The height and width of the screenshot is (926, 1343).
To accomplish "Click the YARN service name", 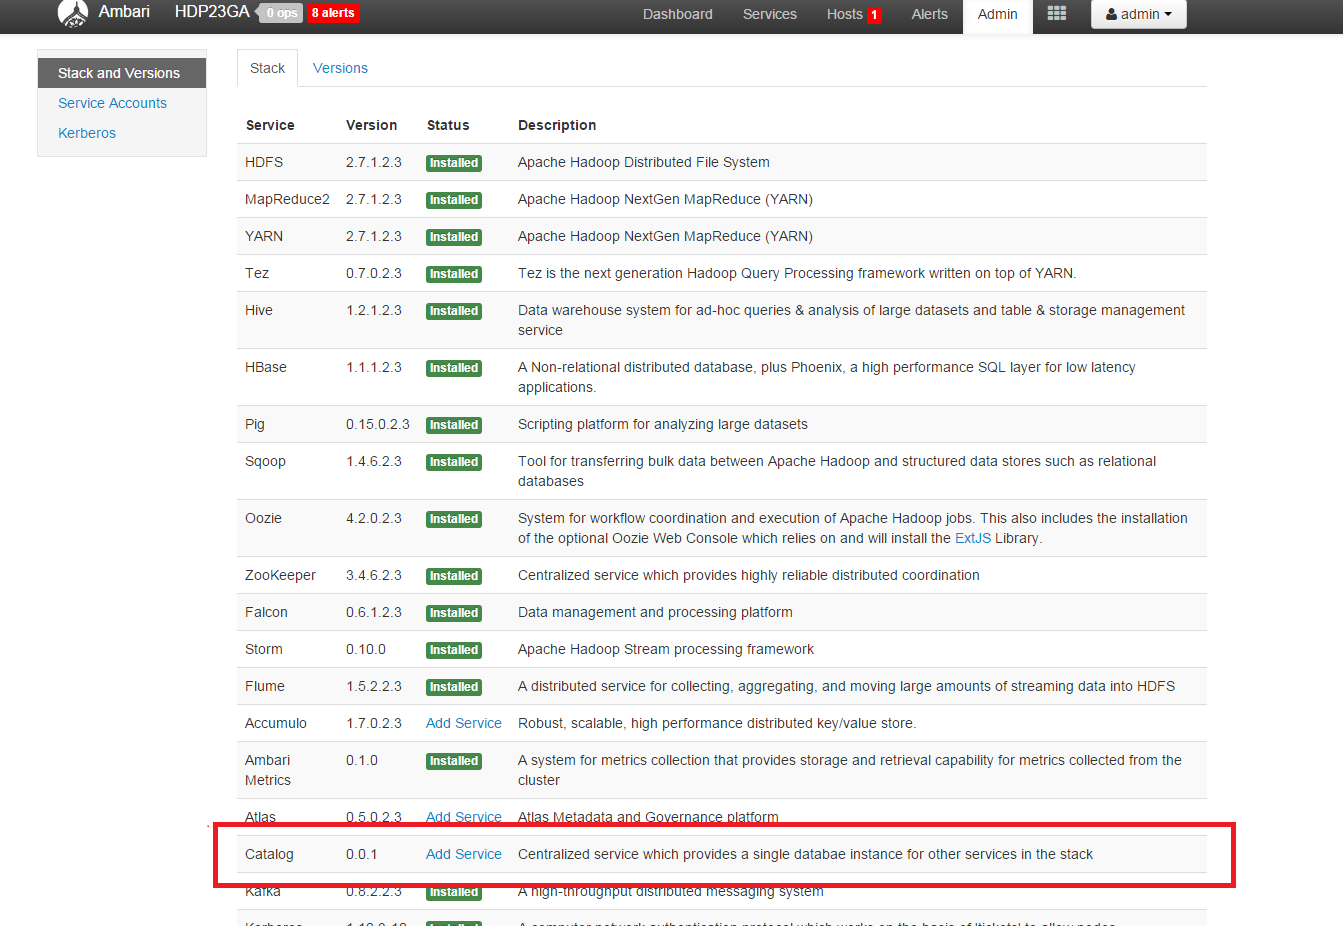I will point(264,236).
